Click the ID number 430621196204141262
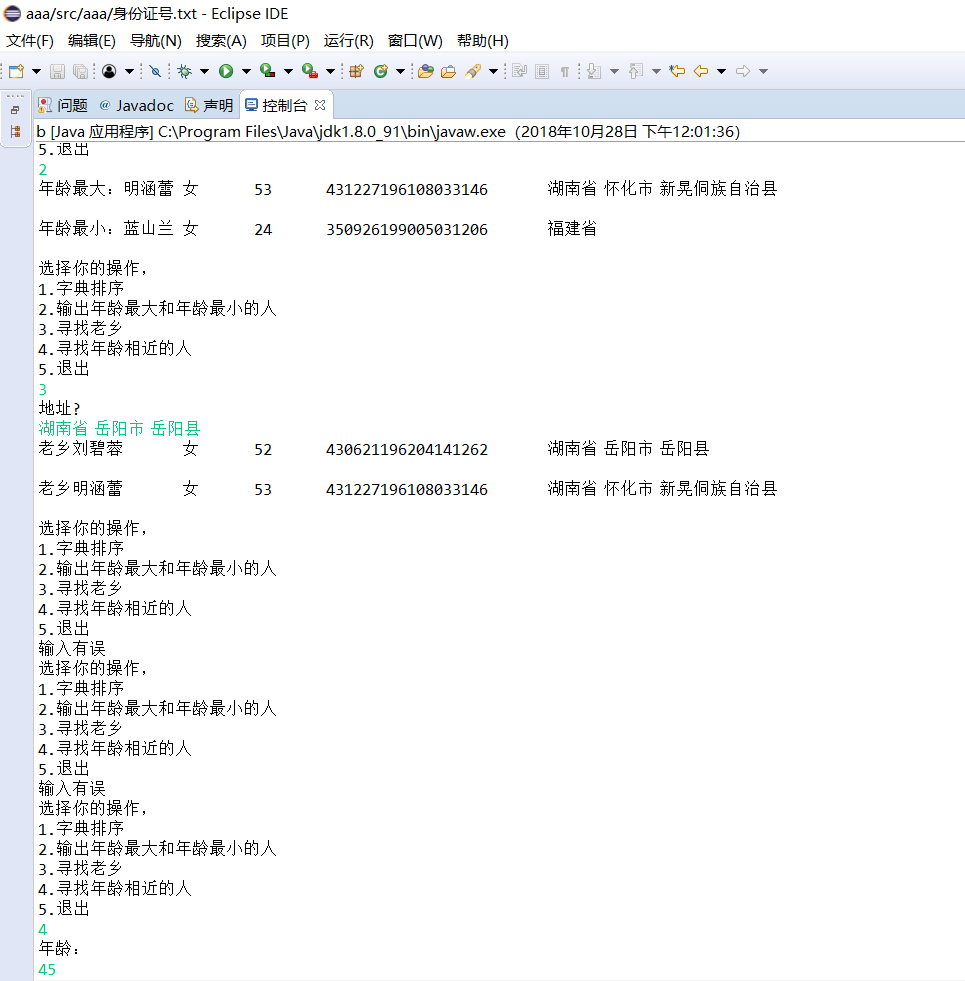Screen dimensions: 965x981 (407, 450)
